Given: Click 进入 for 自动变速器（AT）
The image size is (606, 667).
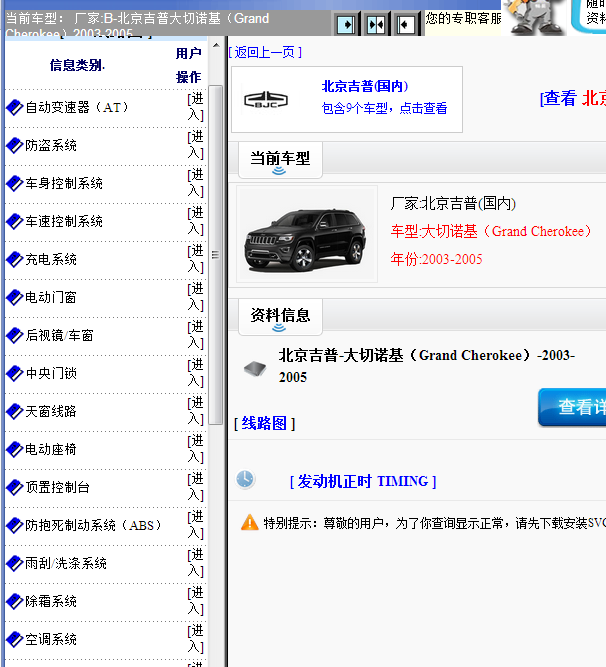Looking at the screenshot, I should [x=196, y=107].
